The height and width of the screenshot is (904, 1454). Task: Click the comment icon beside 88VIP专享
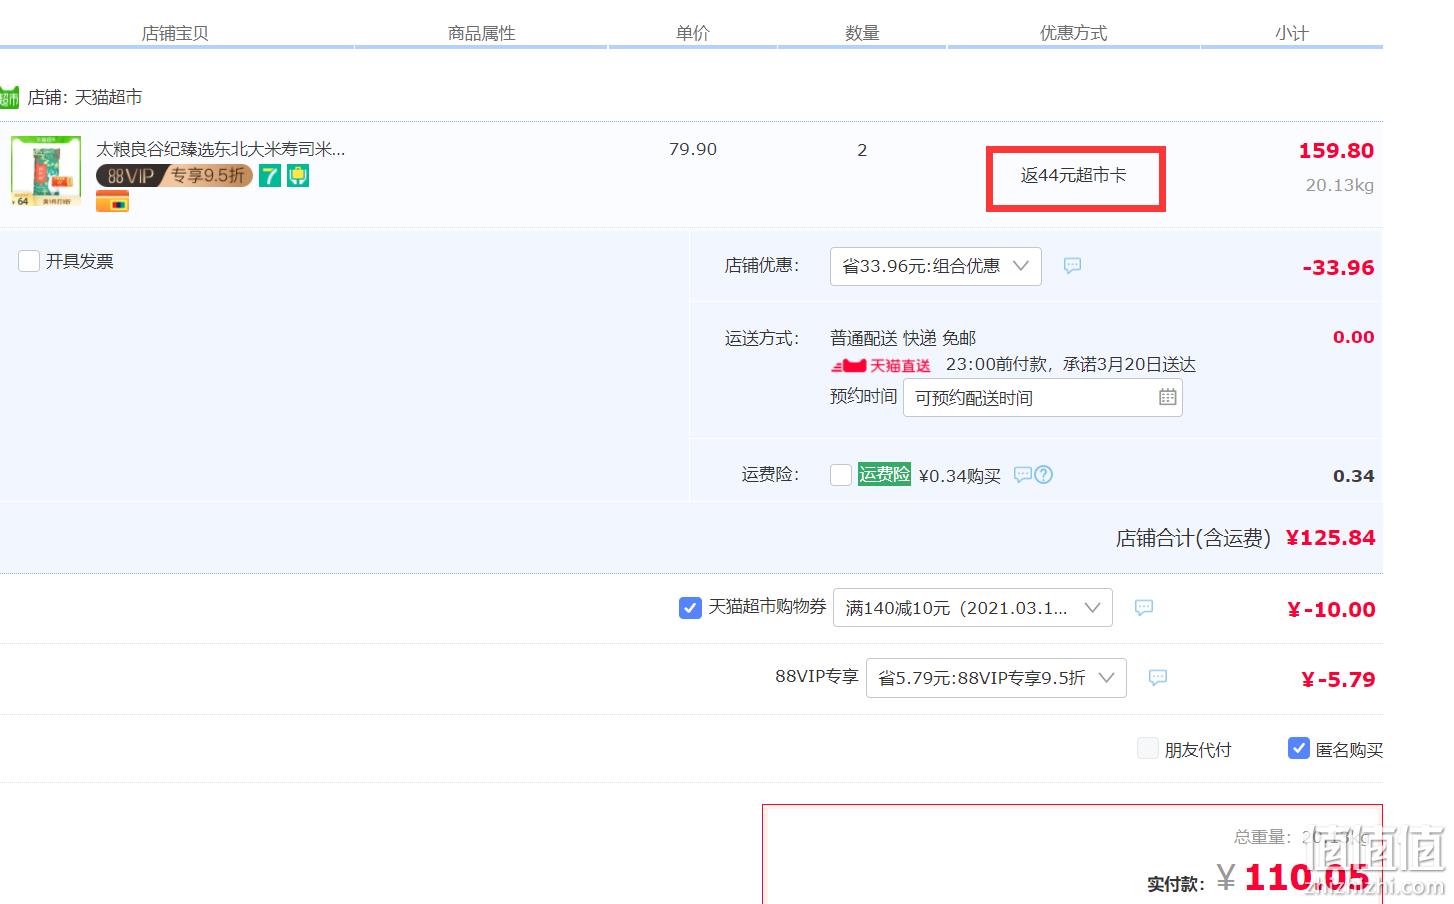(1158, 678)
